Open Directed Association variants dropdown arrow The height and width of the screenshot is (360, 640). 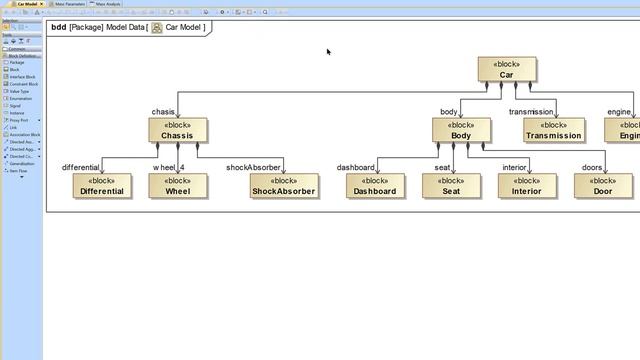tap(39, 142)
